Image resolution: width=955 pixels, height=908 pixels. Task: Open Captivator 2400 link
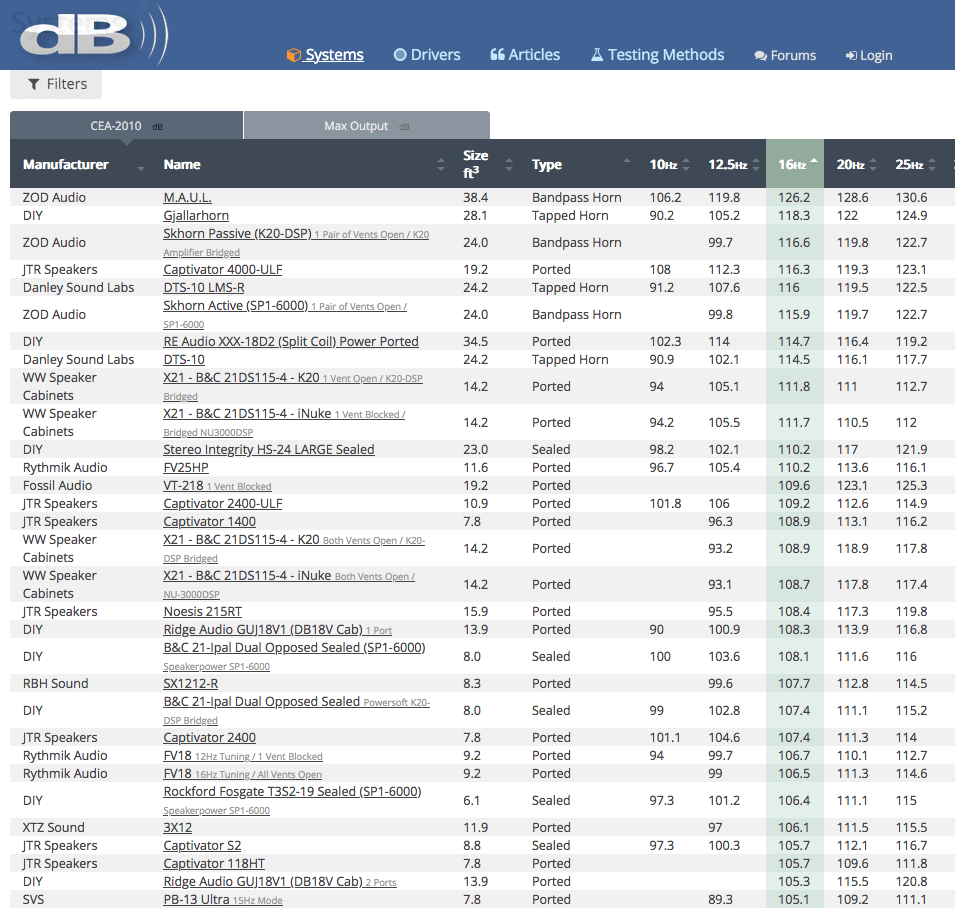click(x=210, y=737)
